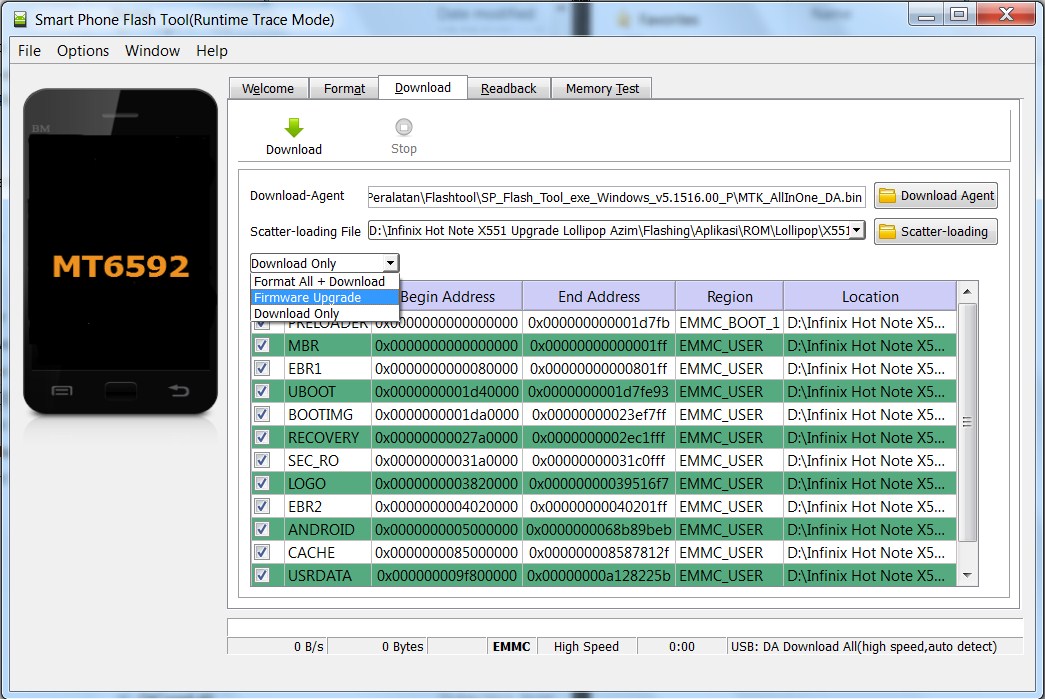
Task: Open the Memory Test tab
Action: [x=602, y=89]
